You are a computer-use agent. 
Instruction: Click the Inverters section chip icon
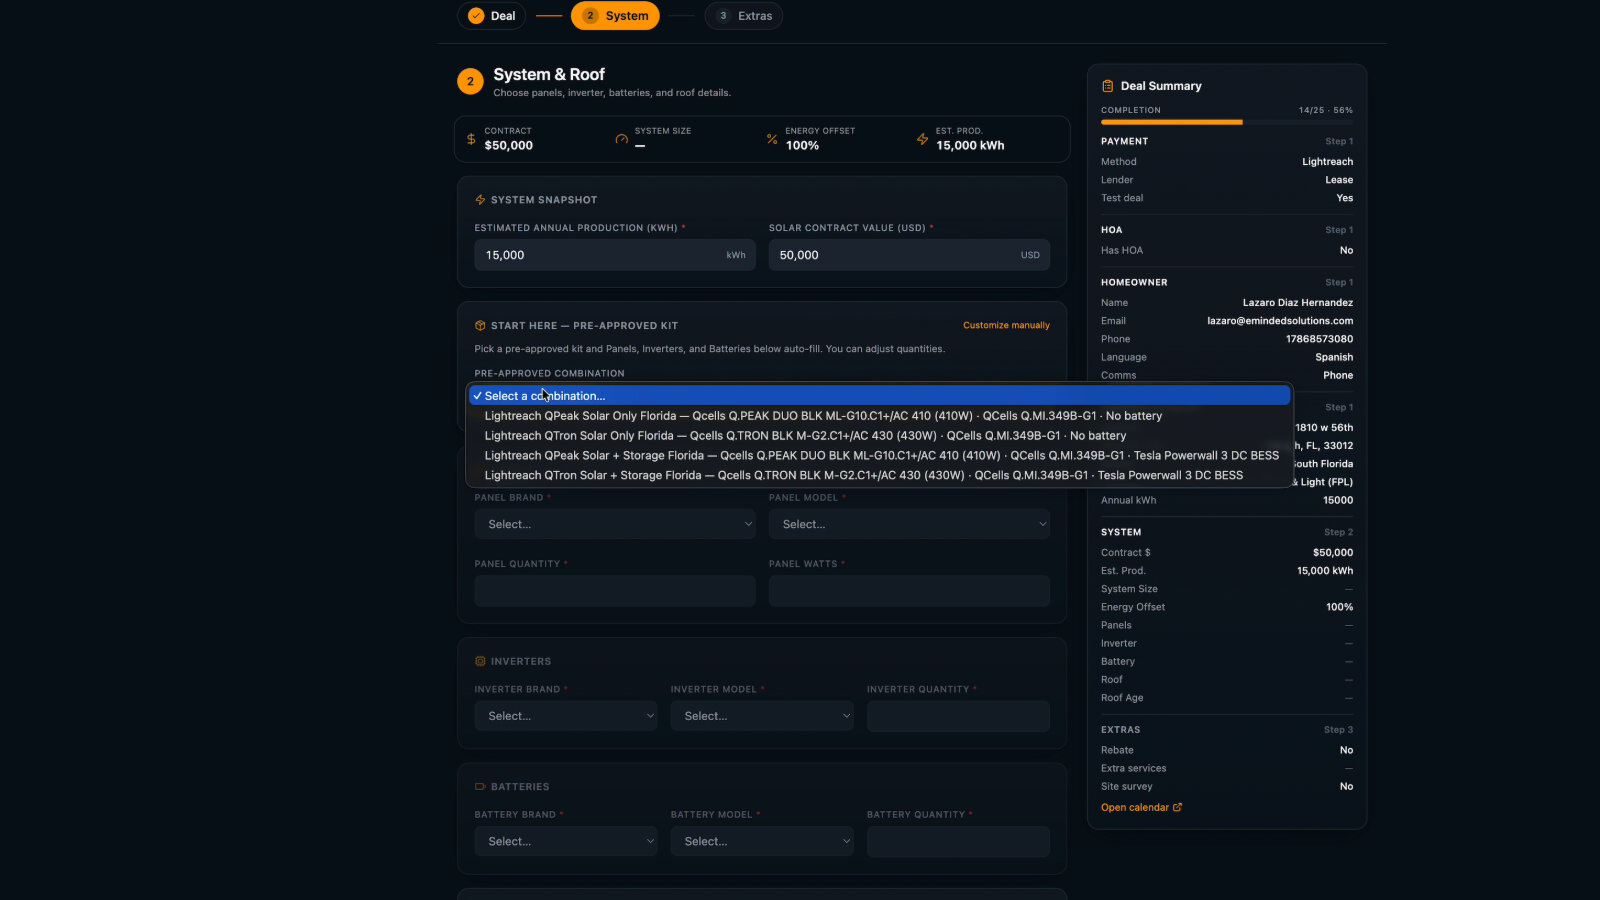click(480, 662)
